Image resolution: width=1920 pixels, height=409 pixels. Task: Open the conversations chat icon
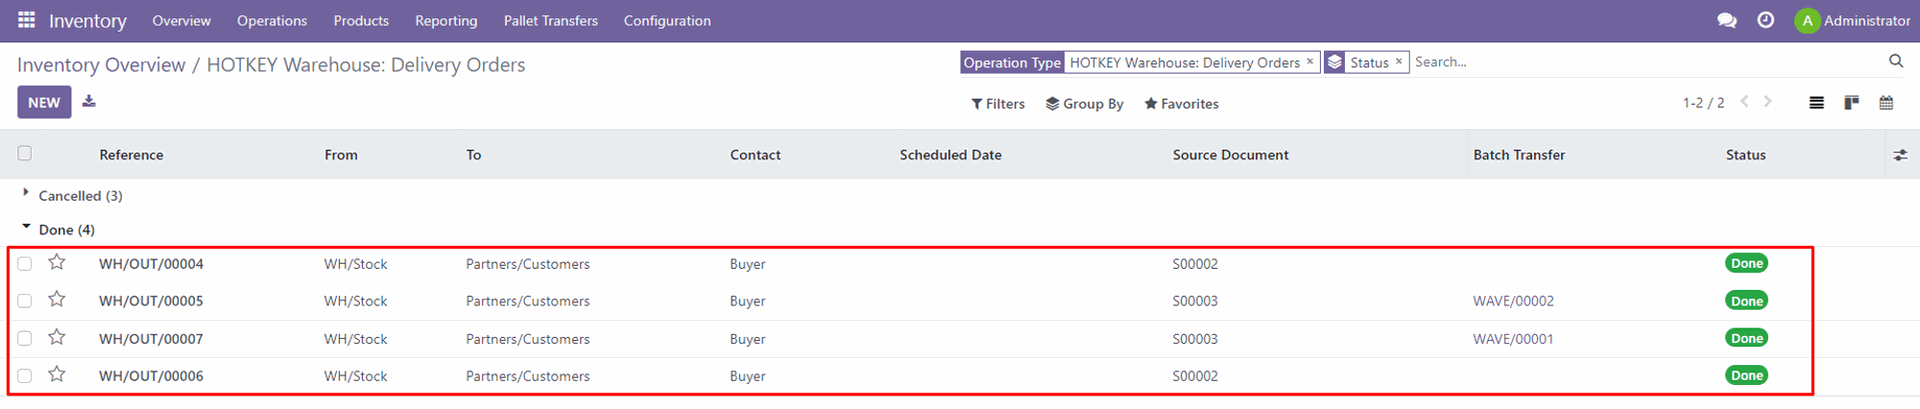[x=1726, y=20]
